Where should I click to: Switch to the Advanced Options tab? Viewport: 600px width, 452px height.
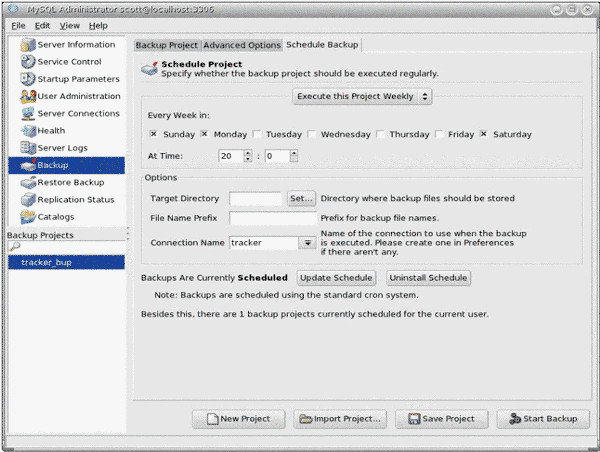pos(242,45)
